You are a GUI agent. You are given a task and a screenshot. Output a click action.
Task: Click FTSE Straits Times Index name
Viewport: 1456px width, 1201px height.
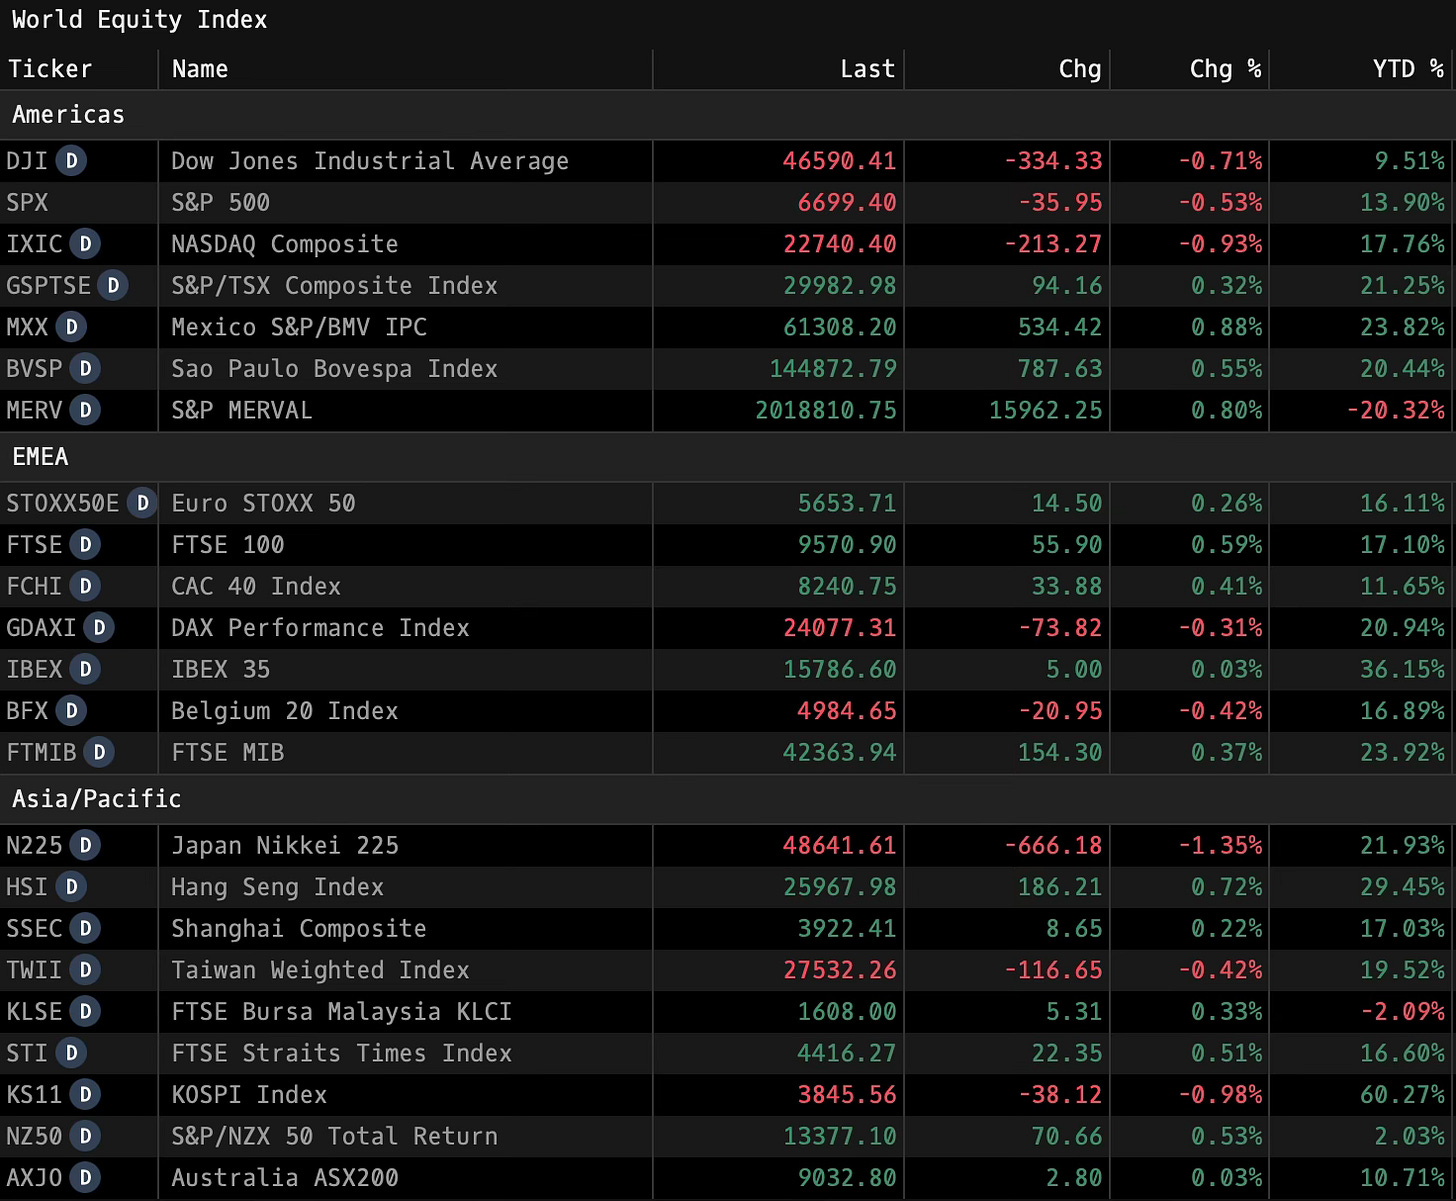click(x=342, y=1053)
